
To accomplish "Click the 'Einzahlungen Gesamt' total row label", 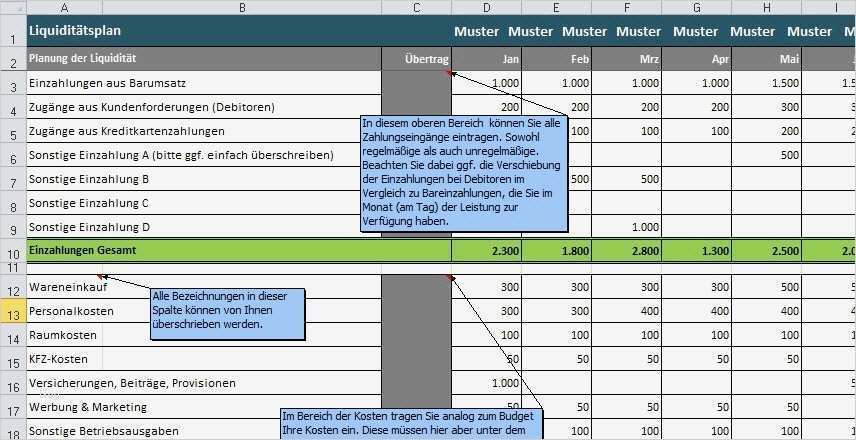I will 82,251.
